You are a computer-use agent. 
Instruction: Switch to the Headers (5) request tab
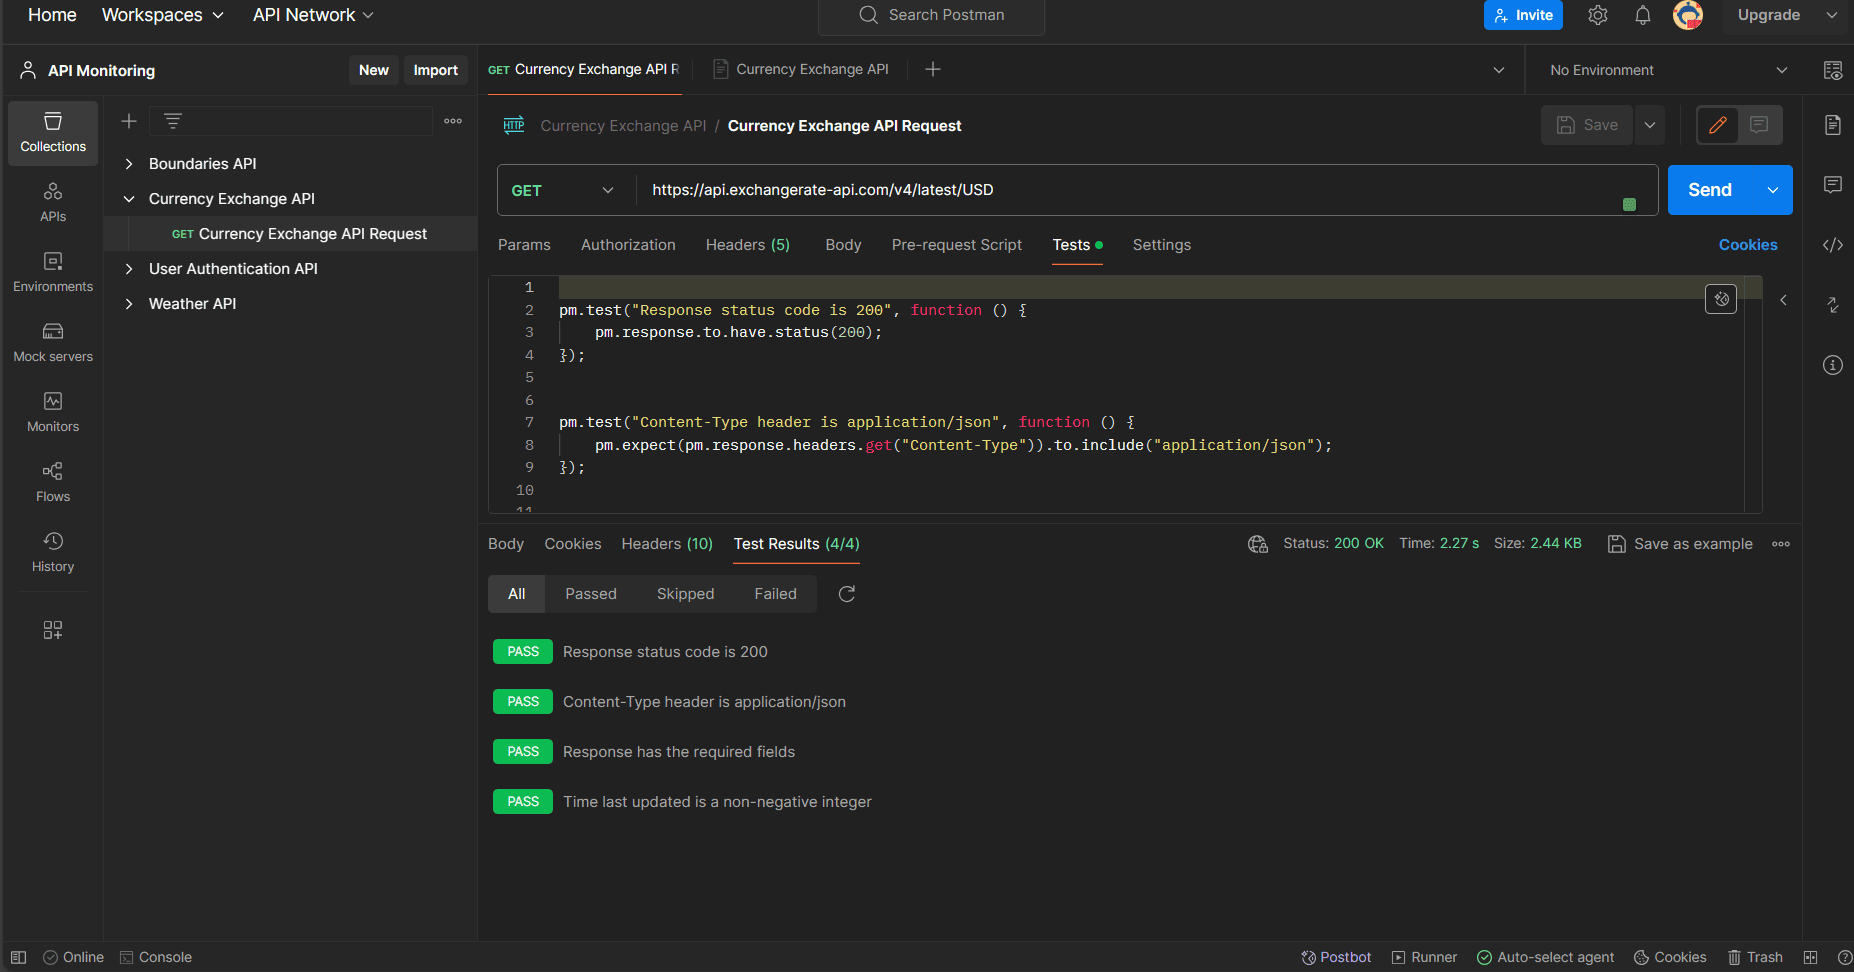(x=748, y=245)
